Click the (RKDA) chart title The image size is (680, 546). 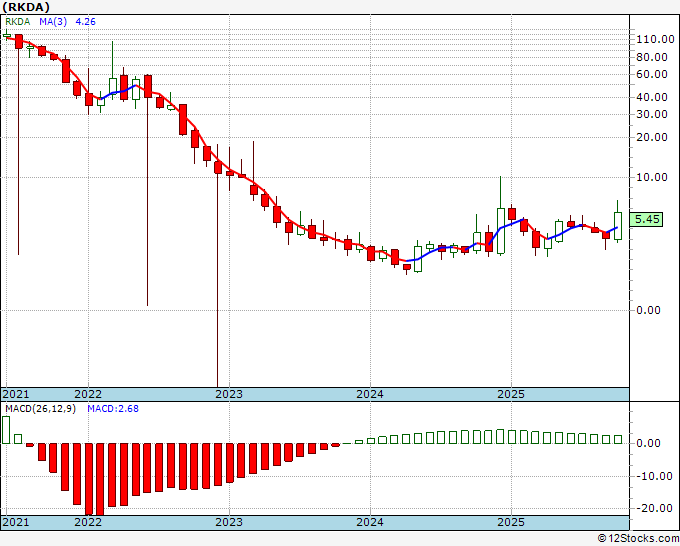[x=26, y=7]
